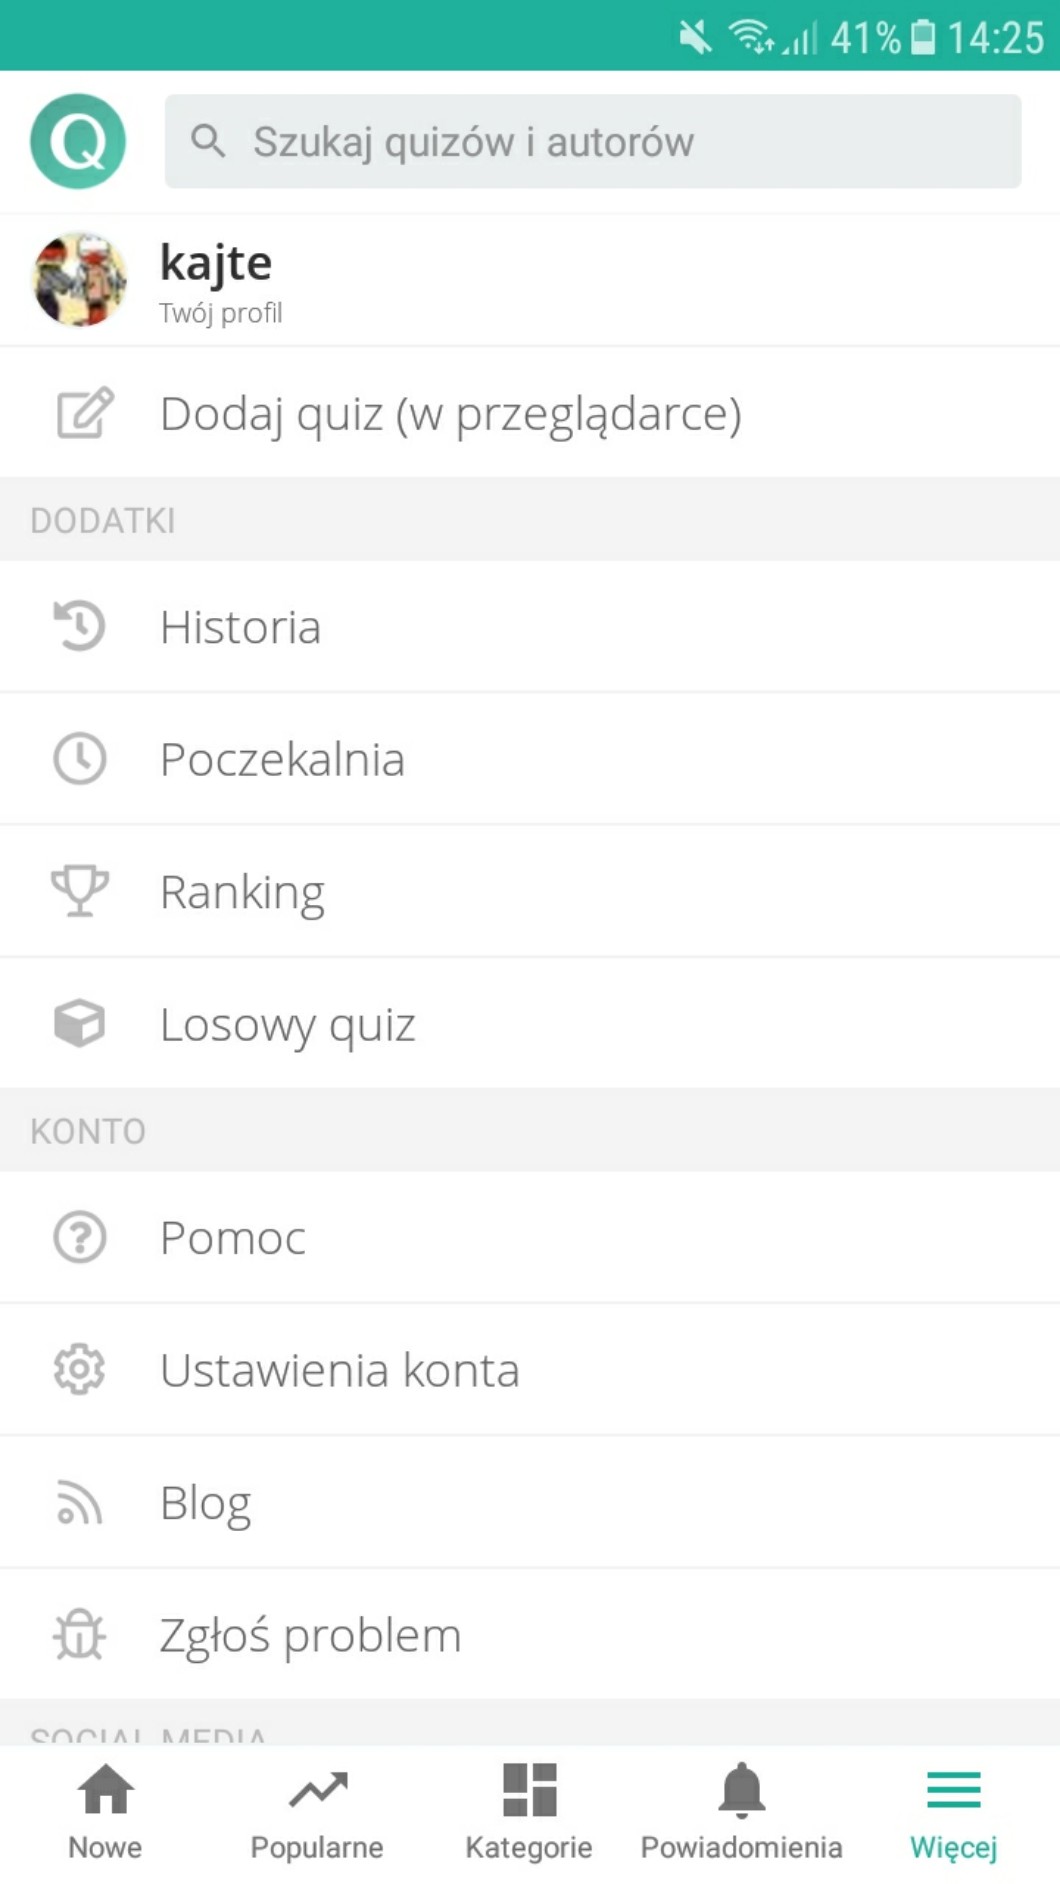Open the Ustawienia konta gear icon
This screenshot has width=1060, height=1884.
(79, 1369)
